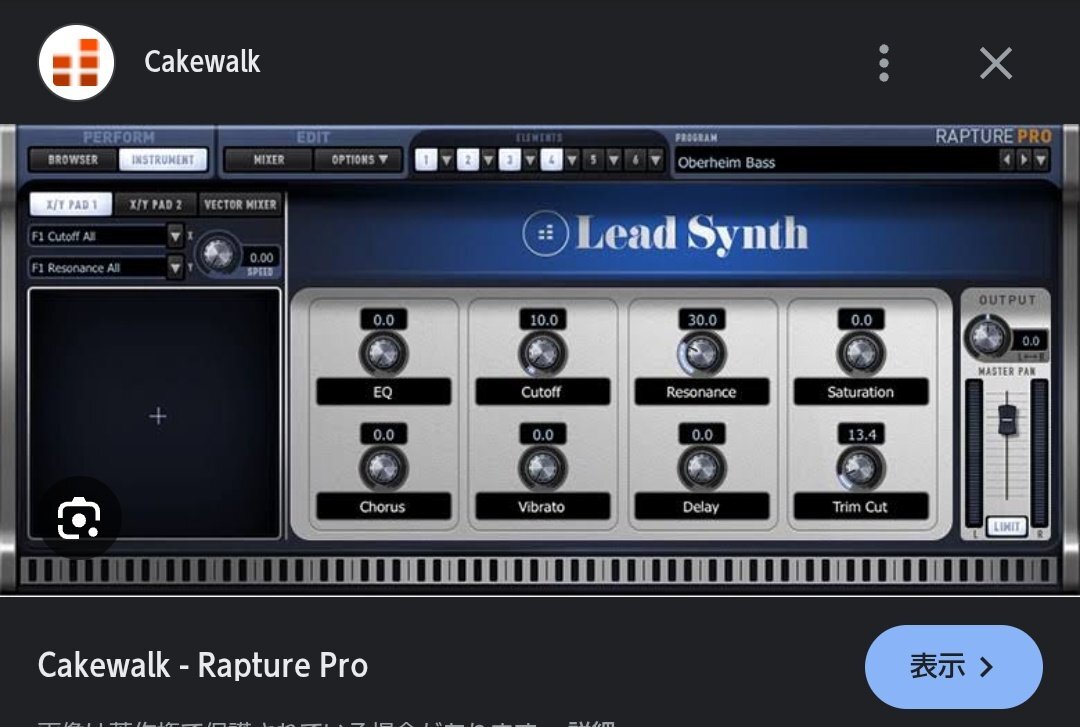Open the Element 2 dropdown arrow
This screenshot has height=727, width=1080.
click(x=488, y=161)
